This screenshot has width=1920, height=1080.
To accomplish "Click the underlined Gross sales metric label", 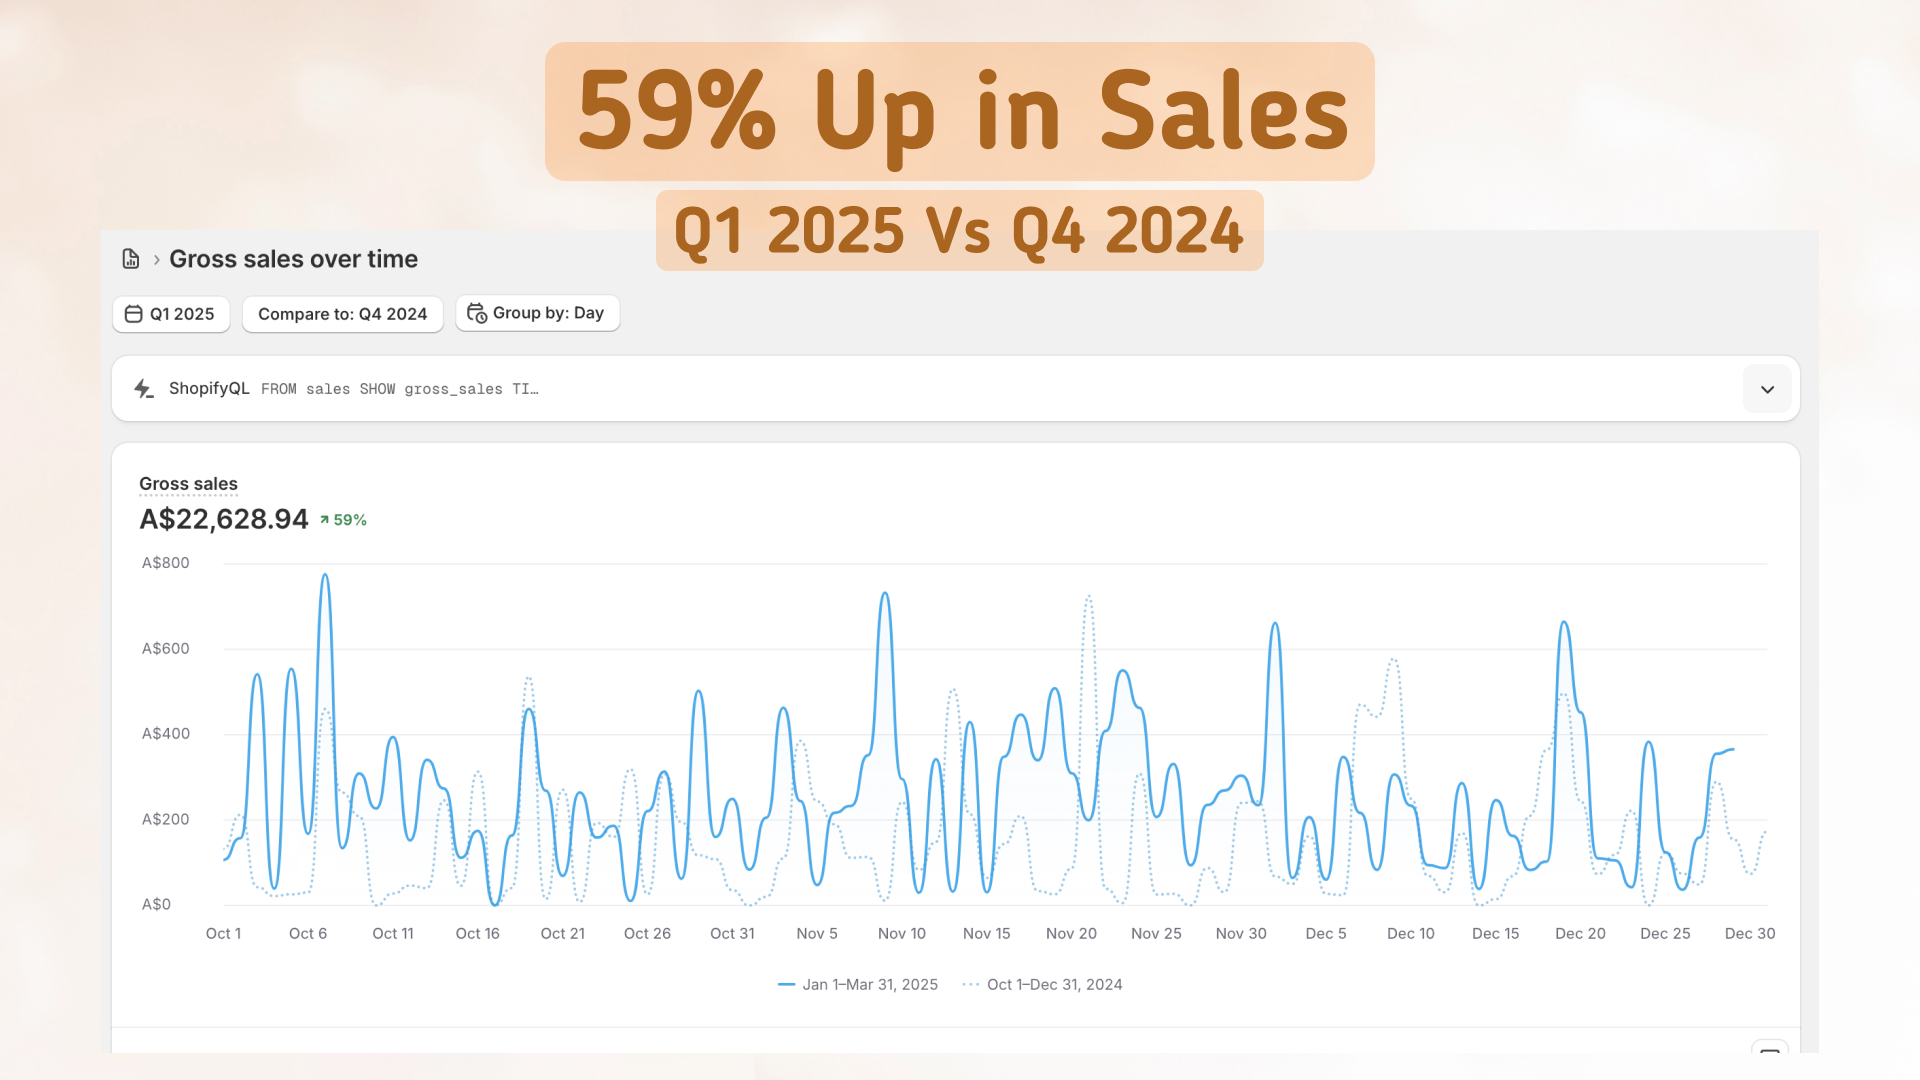I will coord(188,484).
